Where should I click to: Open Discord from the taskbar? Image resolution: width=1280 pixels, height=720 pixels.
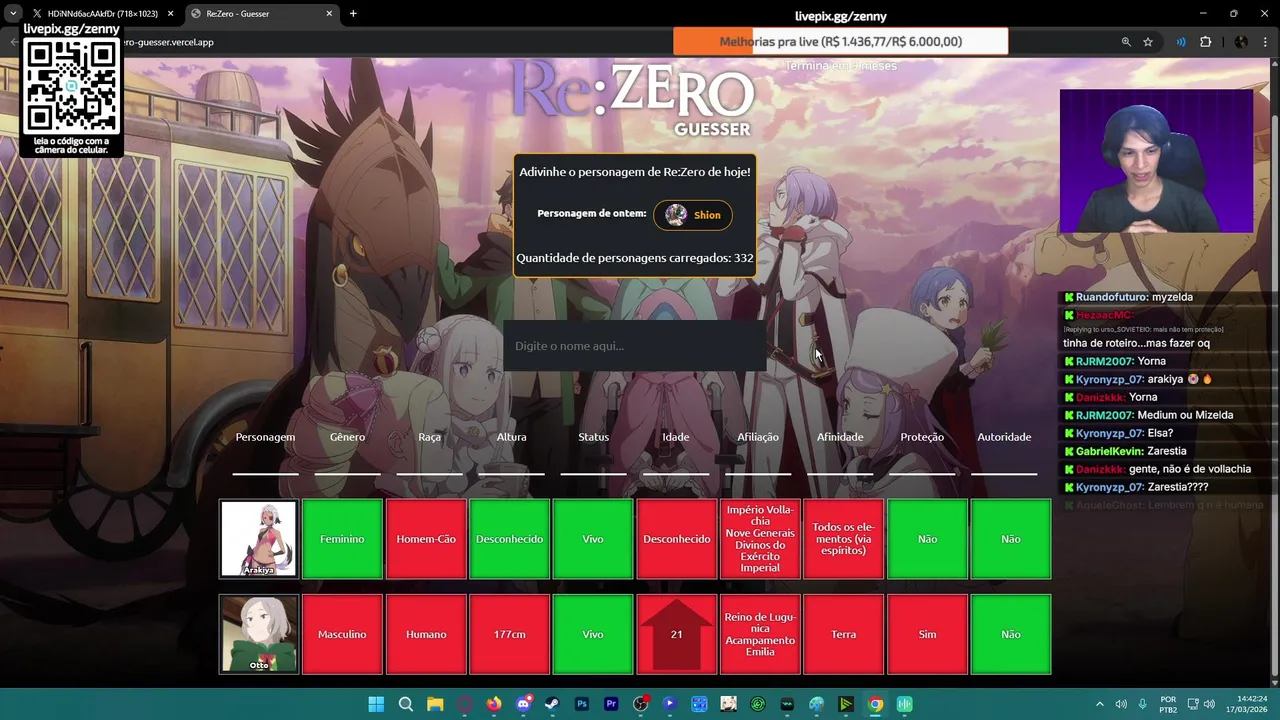523,704
